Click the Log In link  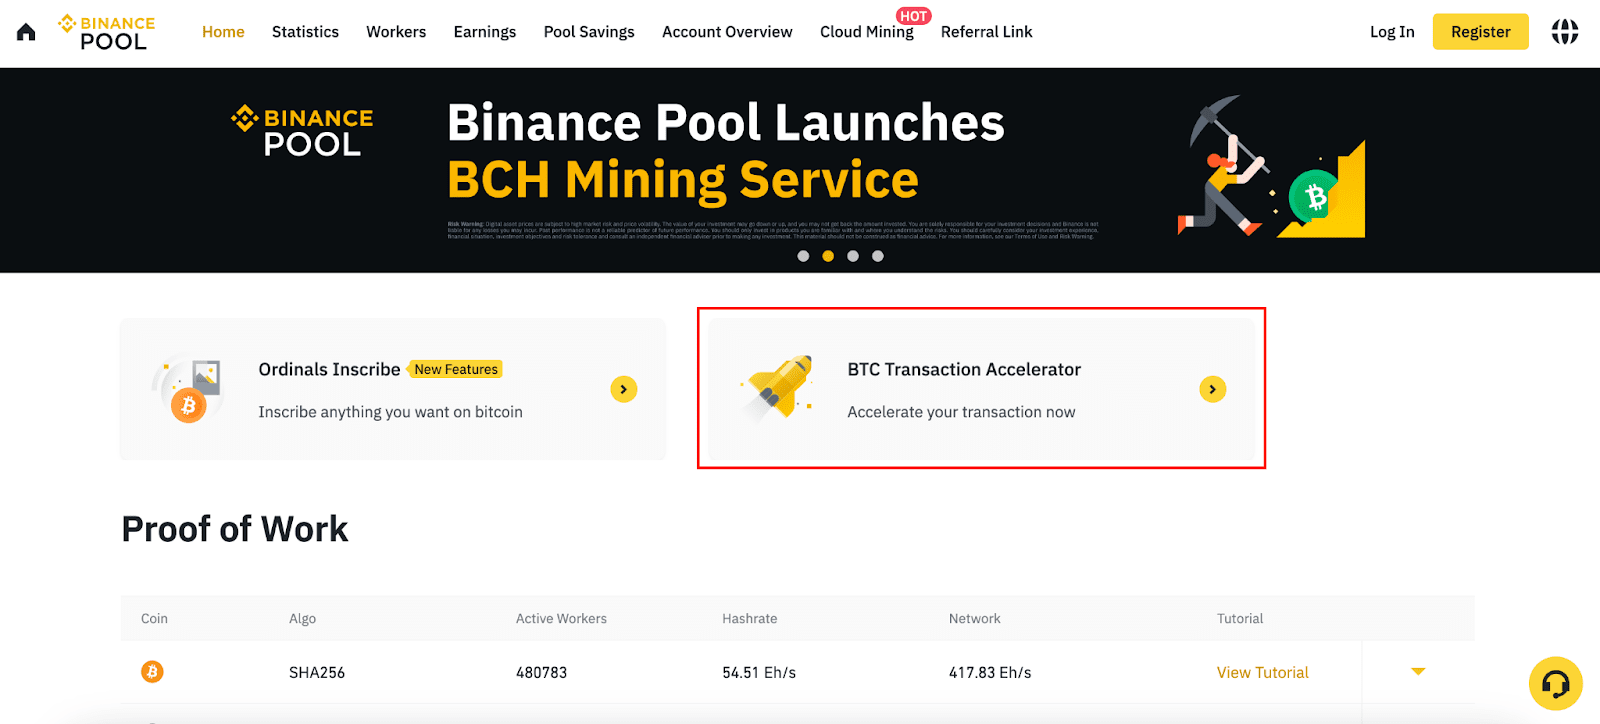pyautogui.click(x=1392, y=32)
